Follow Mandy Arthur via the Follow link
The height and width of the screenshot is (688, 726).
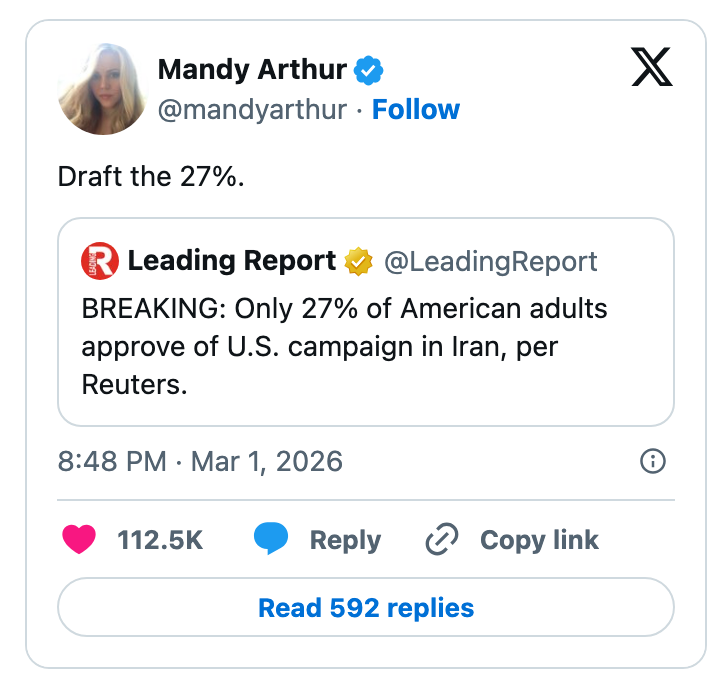416,109
